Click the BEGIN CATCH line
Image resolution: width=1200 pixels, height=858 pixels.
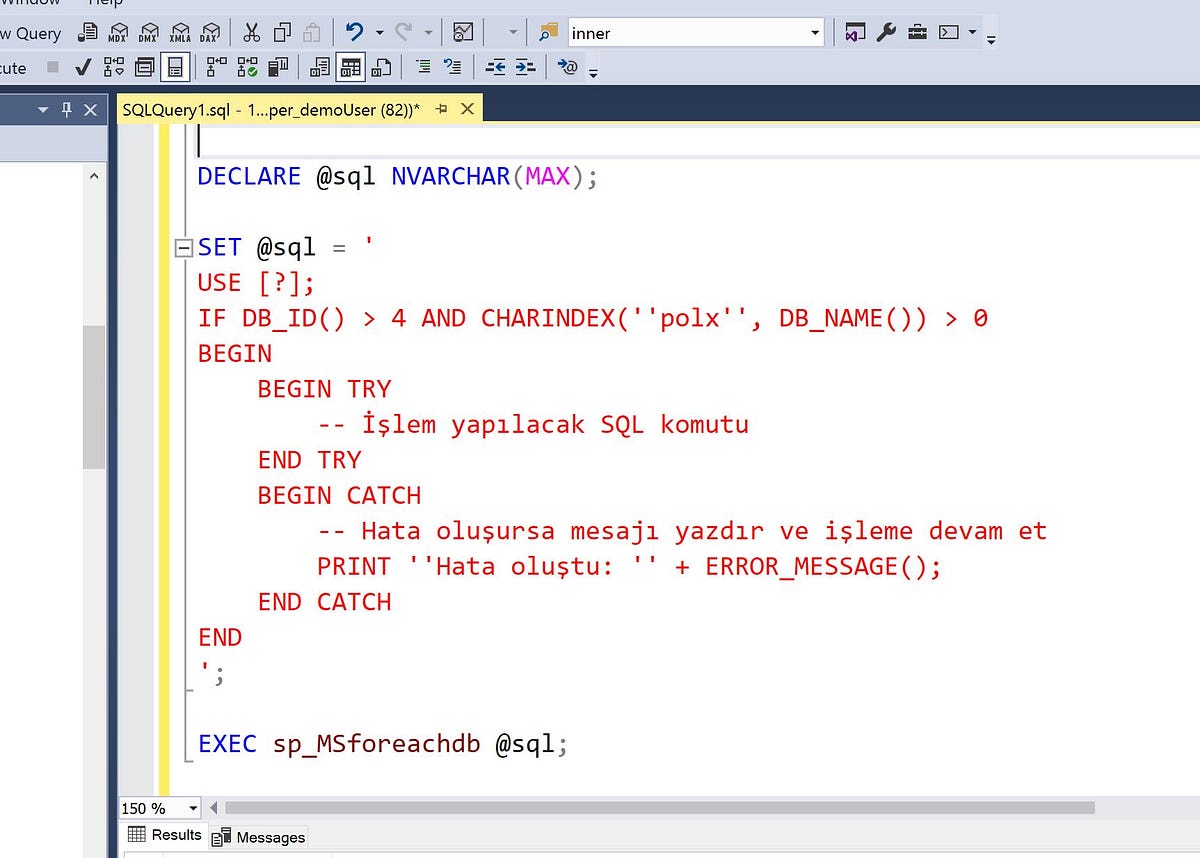[x=339, y=495]
